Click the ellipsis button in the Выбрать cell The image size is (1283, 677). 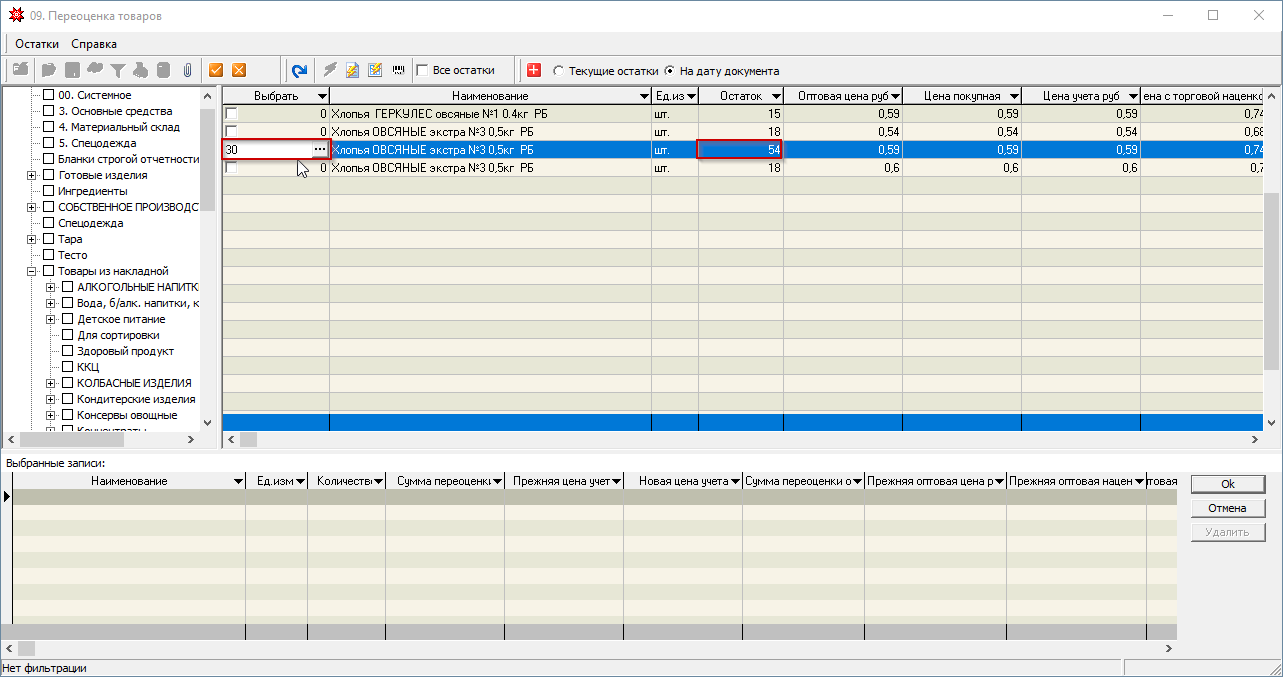pos(319,149)
